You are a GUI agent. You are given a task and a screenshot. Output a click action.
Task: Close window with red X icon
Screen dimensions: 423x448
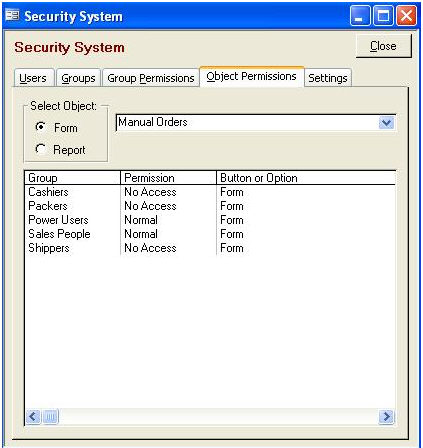pos(406,16)
